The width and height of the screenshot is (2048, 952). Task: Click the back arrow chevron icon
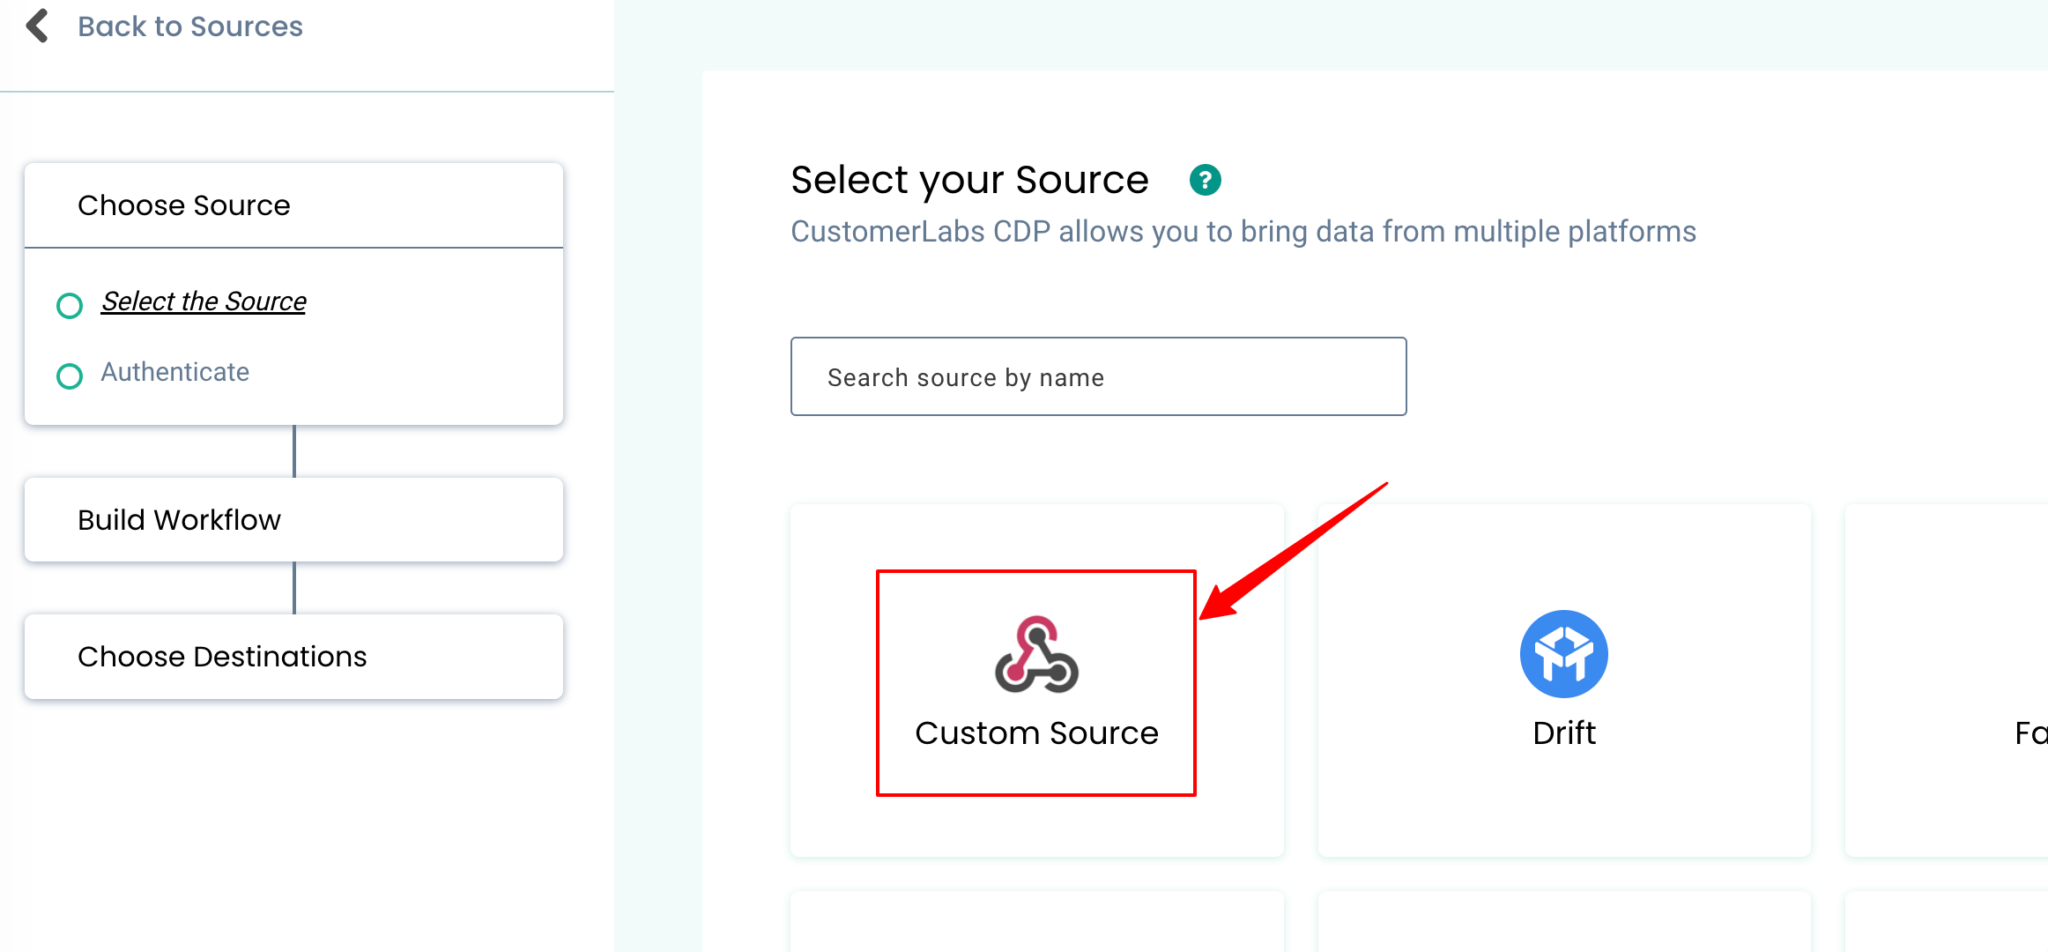tap(37, 26)
